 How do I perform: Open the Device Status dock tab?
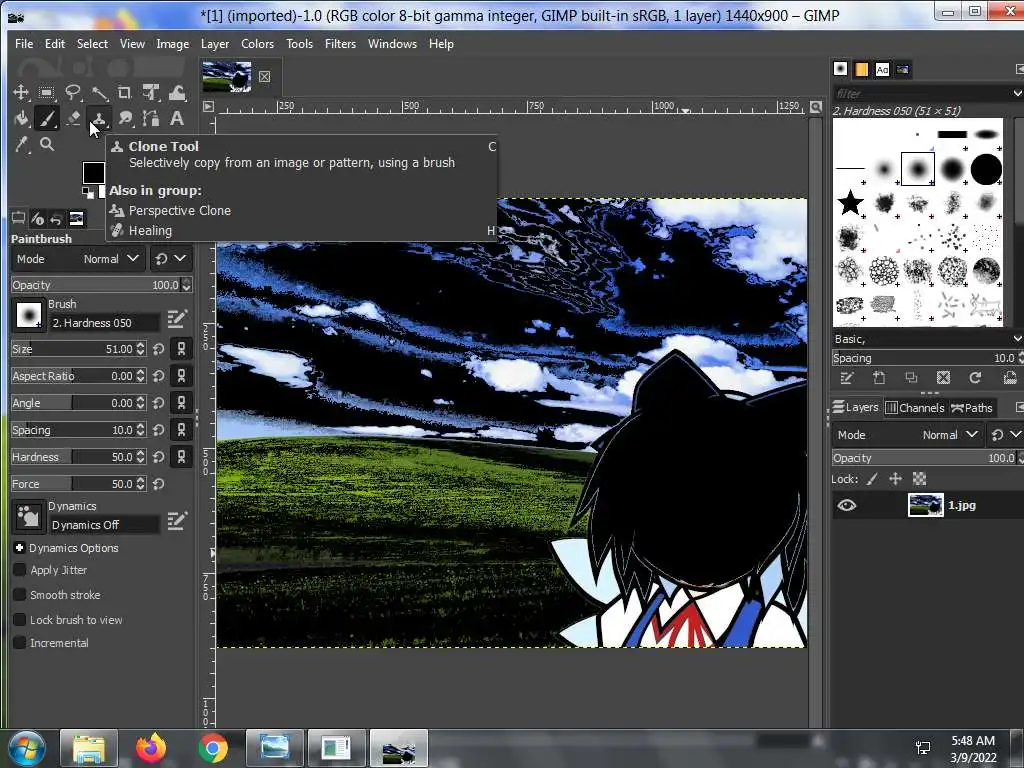[x=37, y=218]
